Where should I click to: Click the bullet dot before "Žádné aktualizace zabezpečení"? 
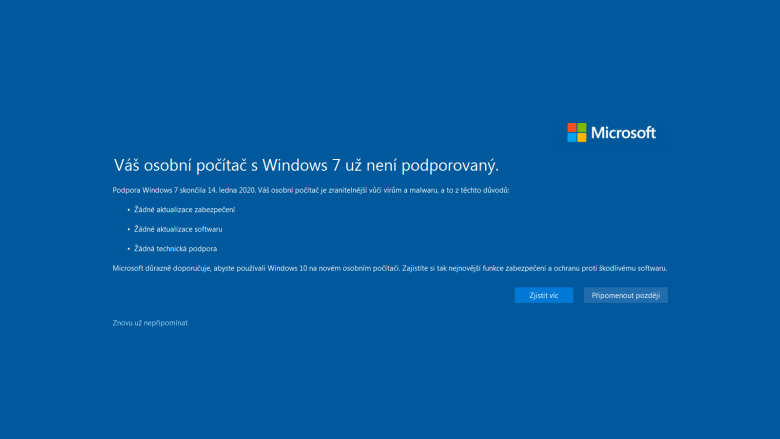tap(129, 210)
